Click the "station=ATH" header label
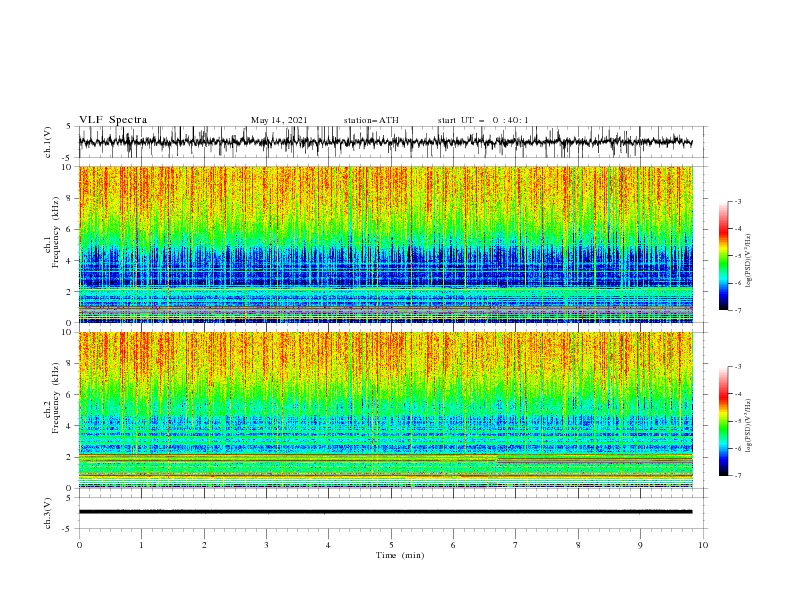The height and width of the screenshot is (612, 792). (x=371, y=120)
